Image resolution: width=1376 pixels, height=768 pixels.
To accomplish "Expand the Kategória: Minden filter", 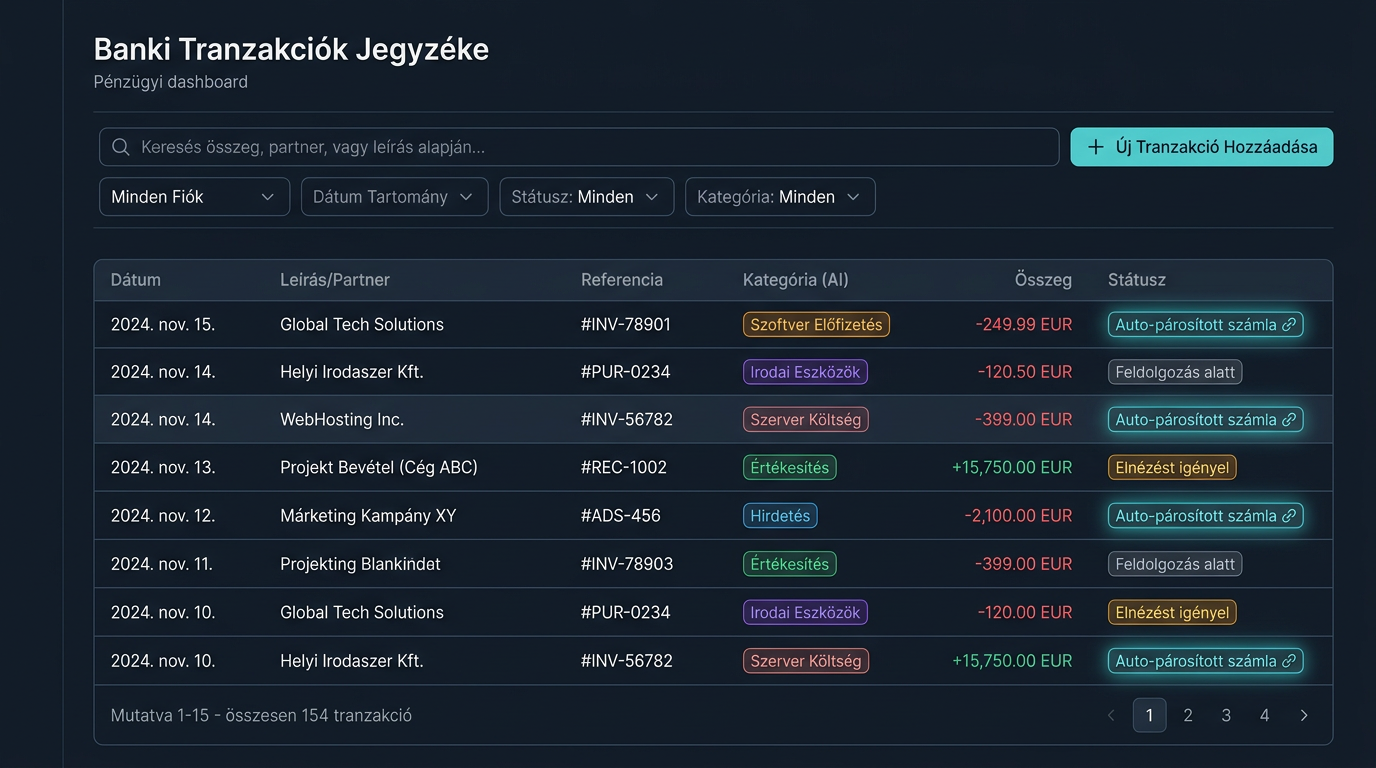I will [780, 197].
